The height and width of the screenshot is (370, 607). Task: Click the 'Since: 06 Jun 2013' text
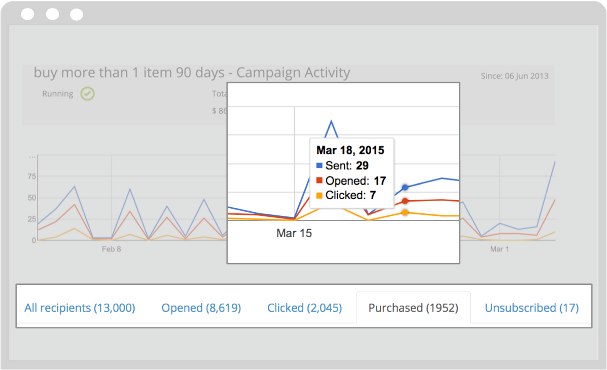(x=514, y=76)
